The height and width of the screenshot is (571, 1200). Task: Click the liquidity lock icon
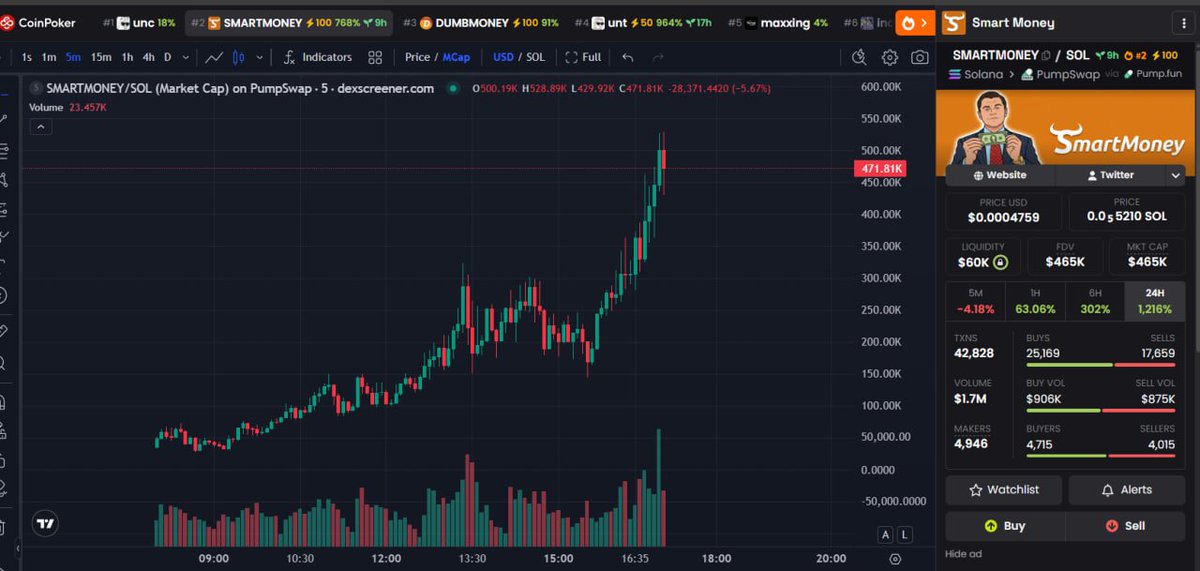(x=1000, y=262)
